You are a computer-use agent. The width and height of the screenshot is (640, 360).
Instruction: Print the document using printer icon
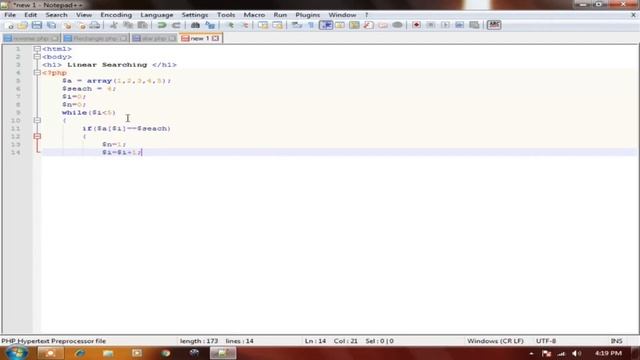click(x=95, y=25)
